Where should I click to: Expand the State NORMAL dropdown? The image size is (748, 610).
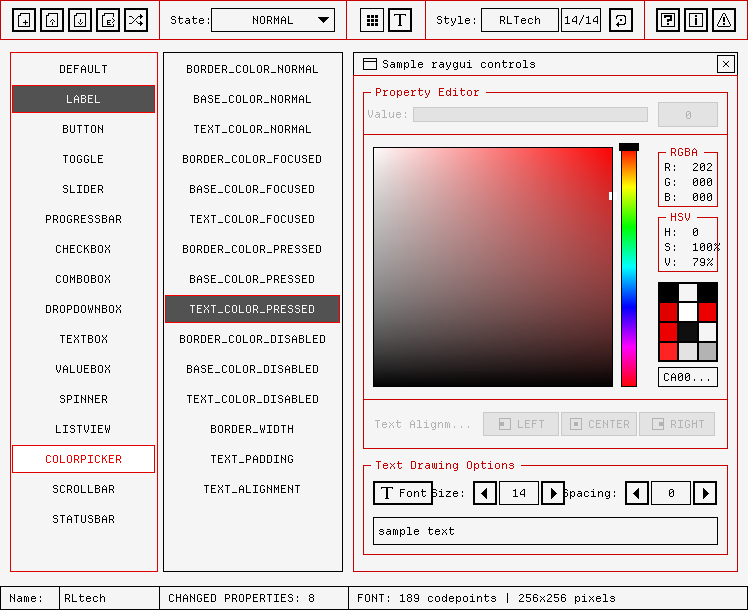273,20
